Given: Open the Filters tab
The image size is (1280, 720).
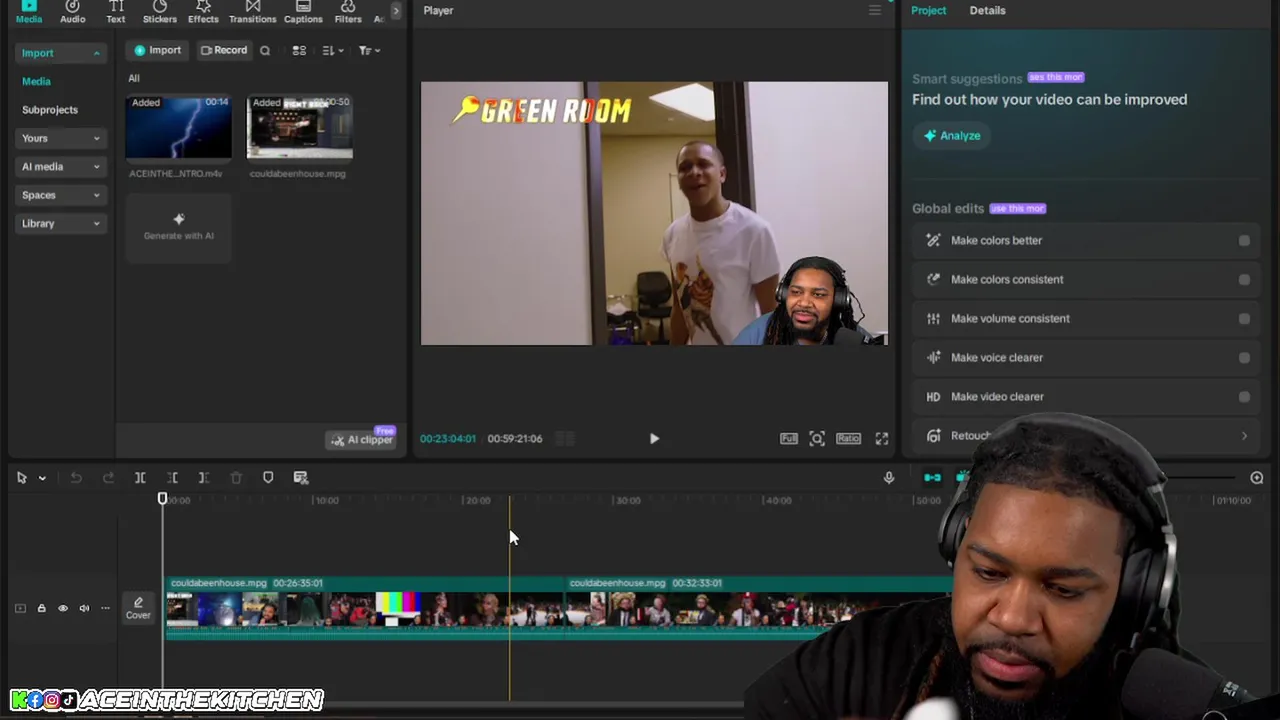Looking at the screenshot, I should [348, 12].
